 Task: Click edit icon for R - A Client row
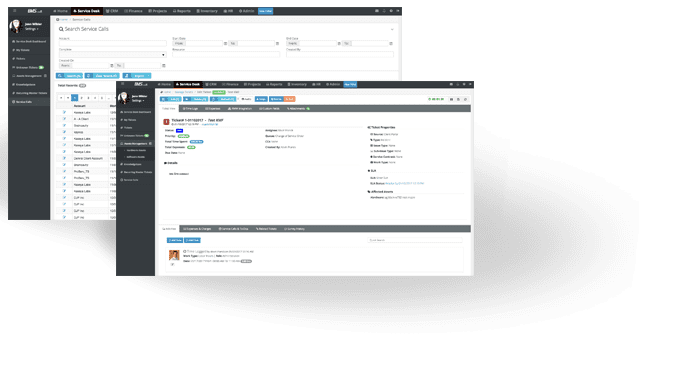click(64, 119)
